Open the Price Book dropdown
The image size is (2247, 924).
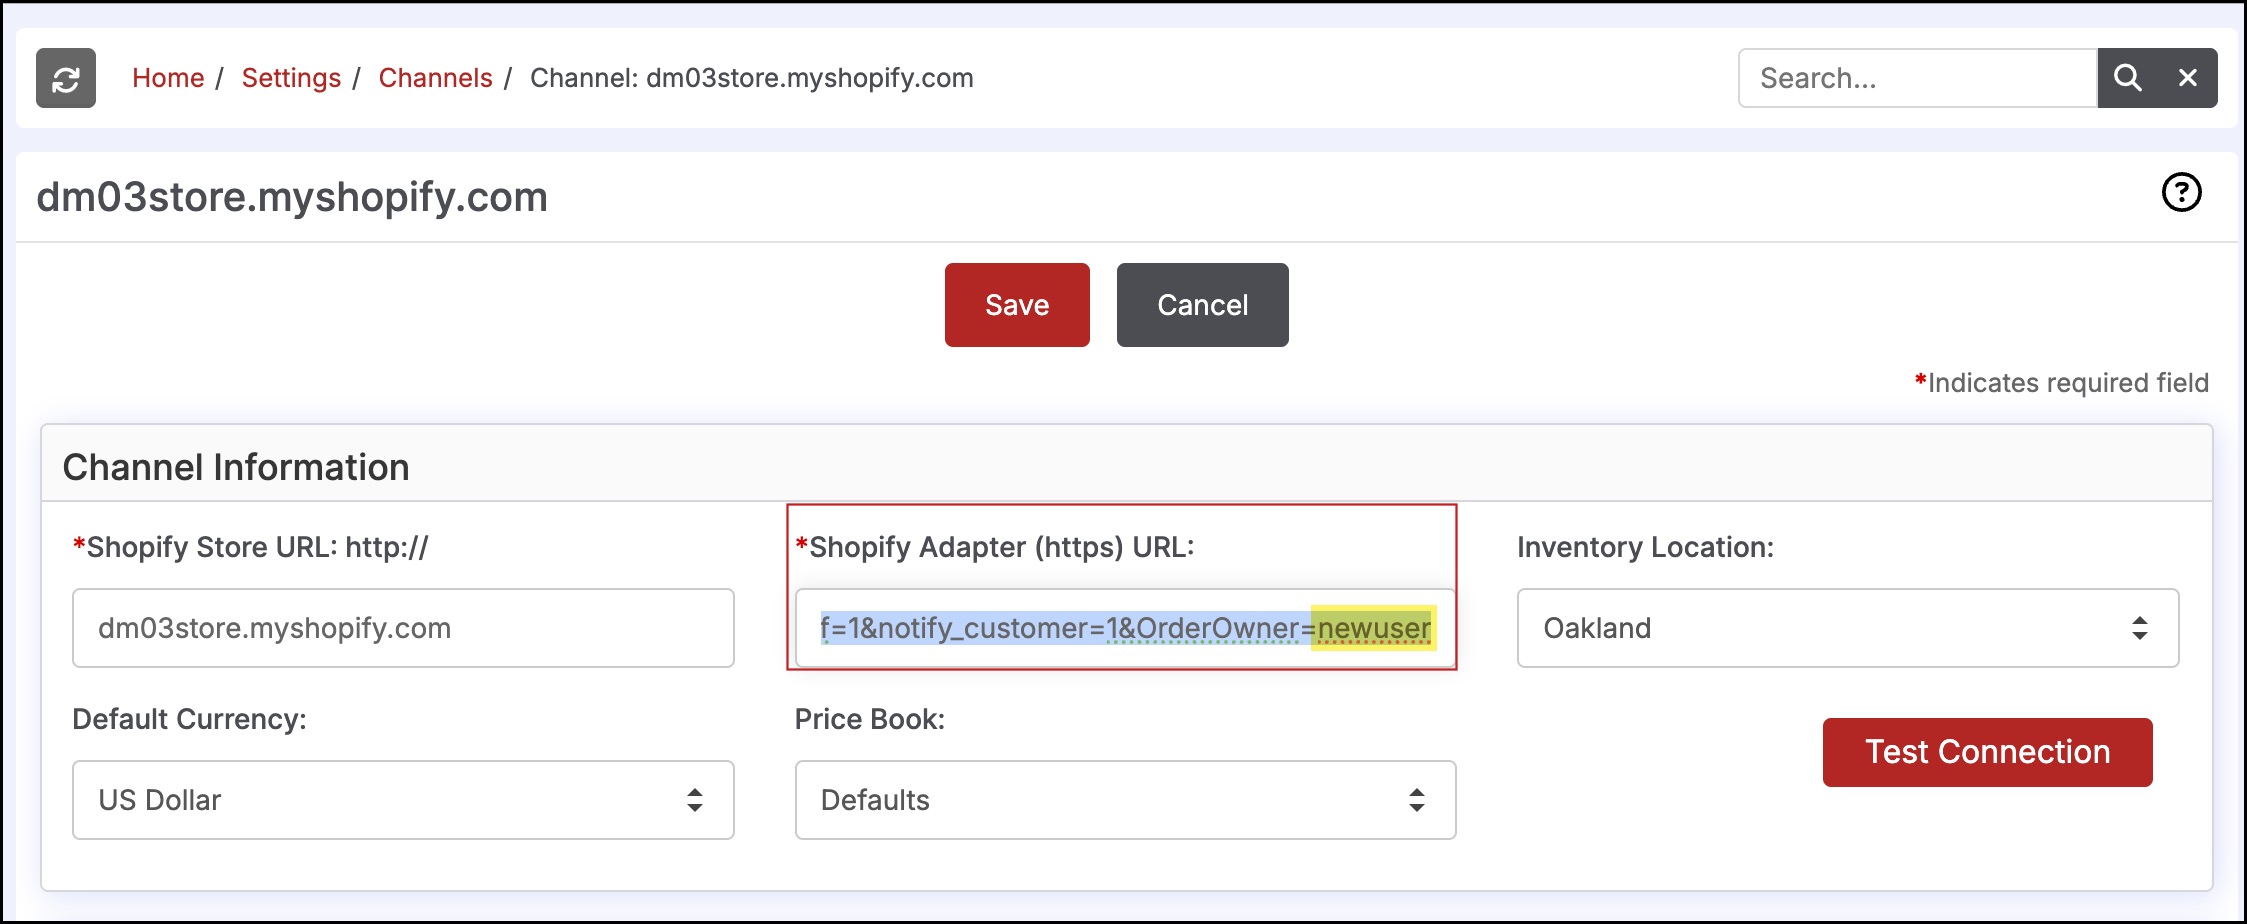(1125, 800)
